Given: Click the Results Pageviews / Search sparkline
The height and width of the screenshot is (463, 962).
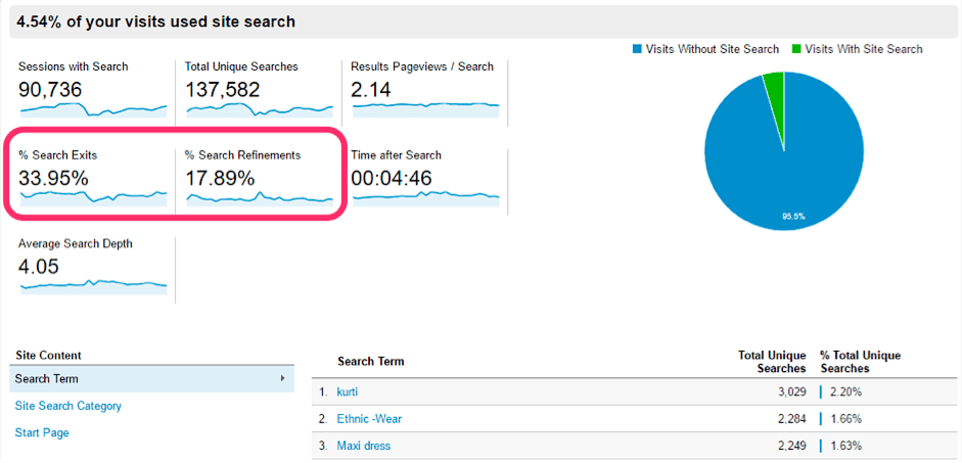Looking at the screenshot, I should 425,106.
